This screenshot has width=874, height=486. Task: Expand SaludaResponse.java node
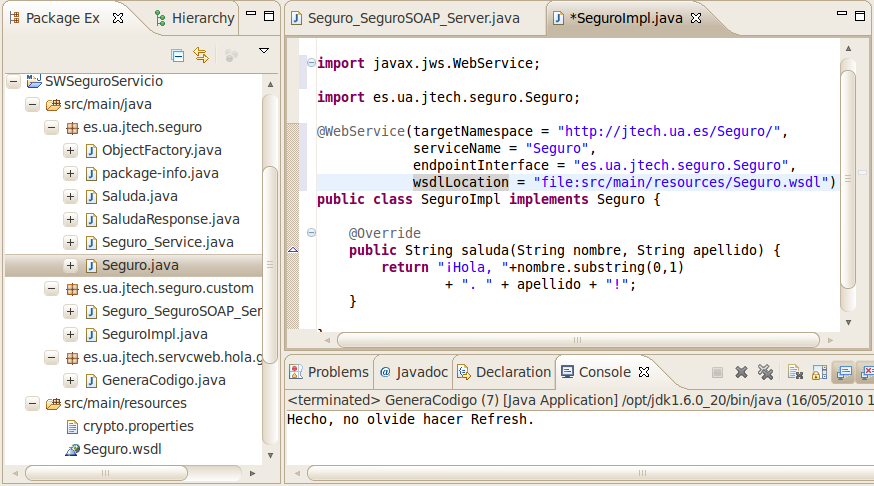[x=70, y=220]
